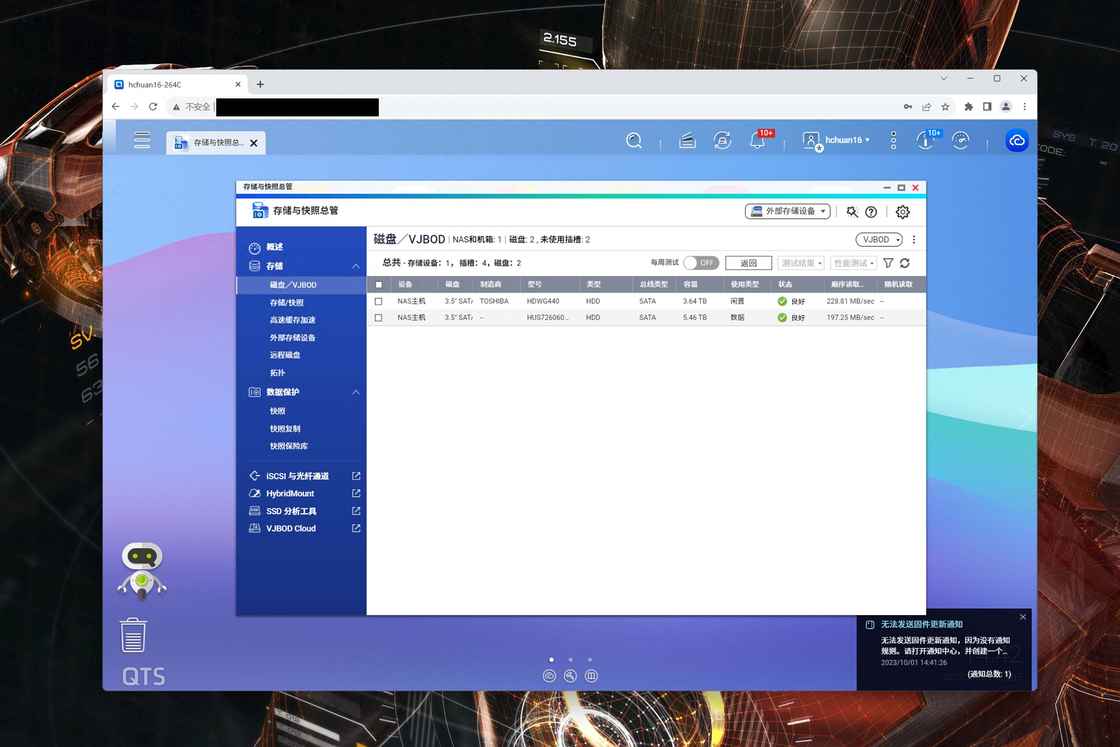Select 远程磁盘 in the sidebar
This screenshot has height=747, width=1120.
pyautogui.click(x=285, y=355)
